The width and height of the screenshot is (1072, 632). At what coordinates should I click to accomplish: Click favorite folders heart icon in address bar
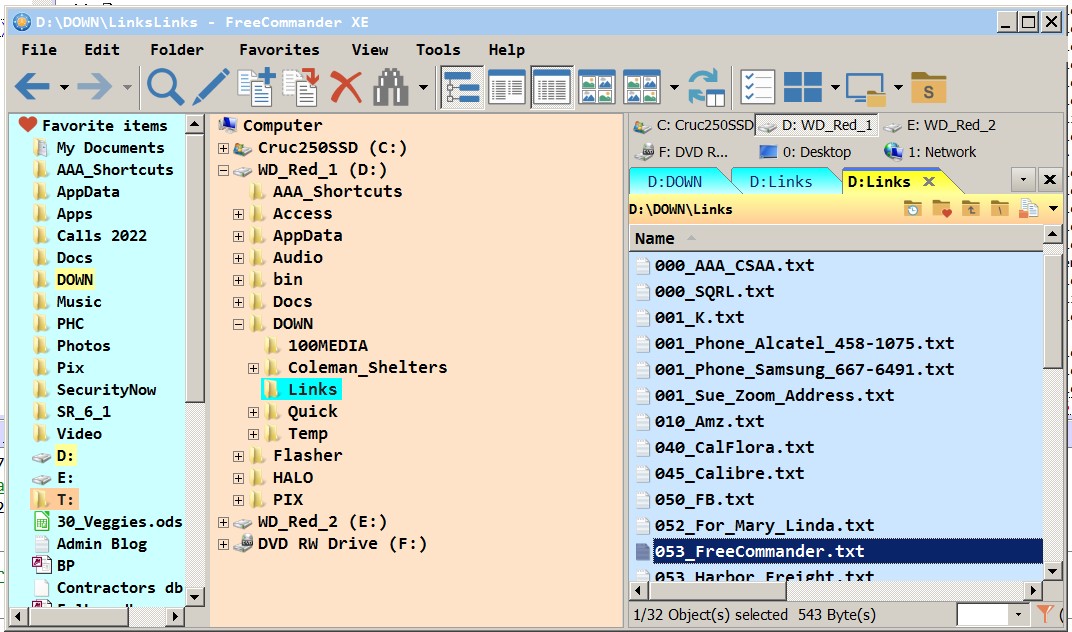coord(941,209)
